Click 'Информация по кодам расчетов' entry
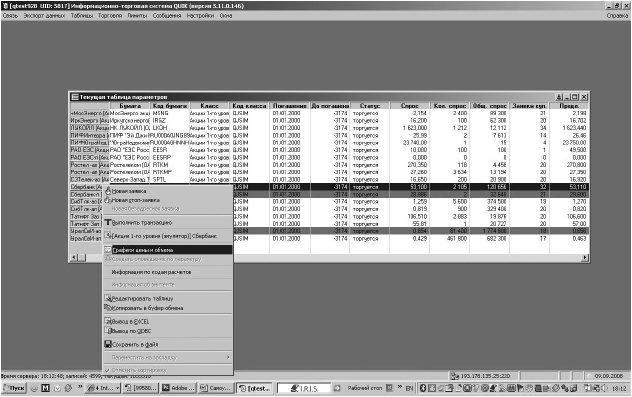This screenshot has width=632, height=397. coord(151,272)
